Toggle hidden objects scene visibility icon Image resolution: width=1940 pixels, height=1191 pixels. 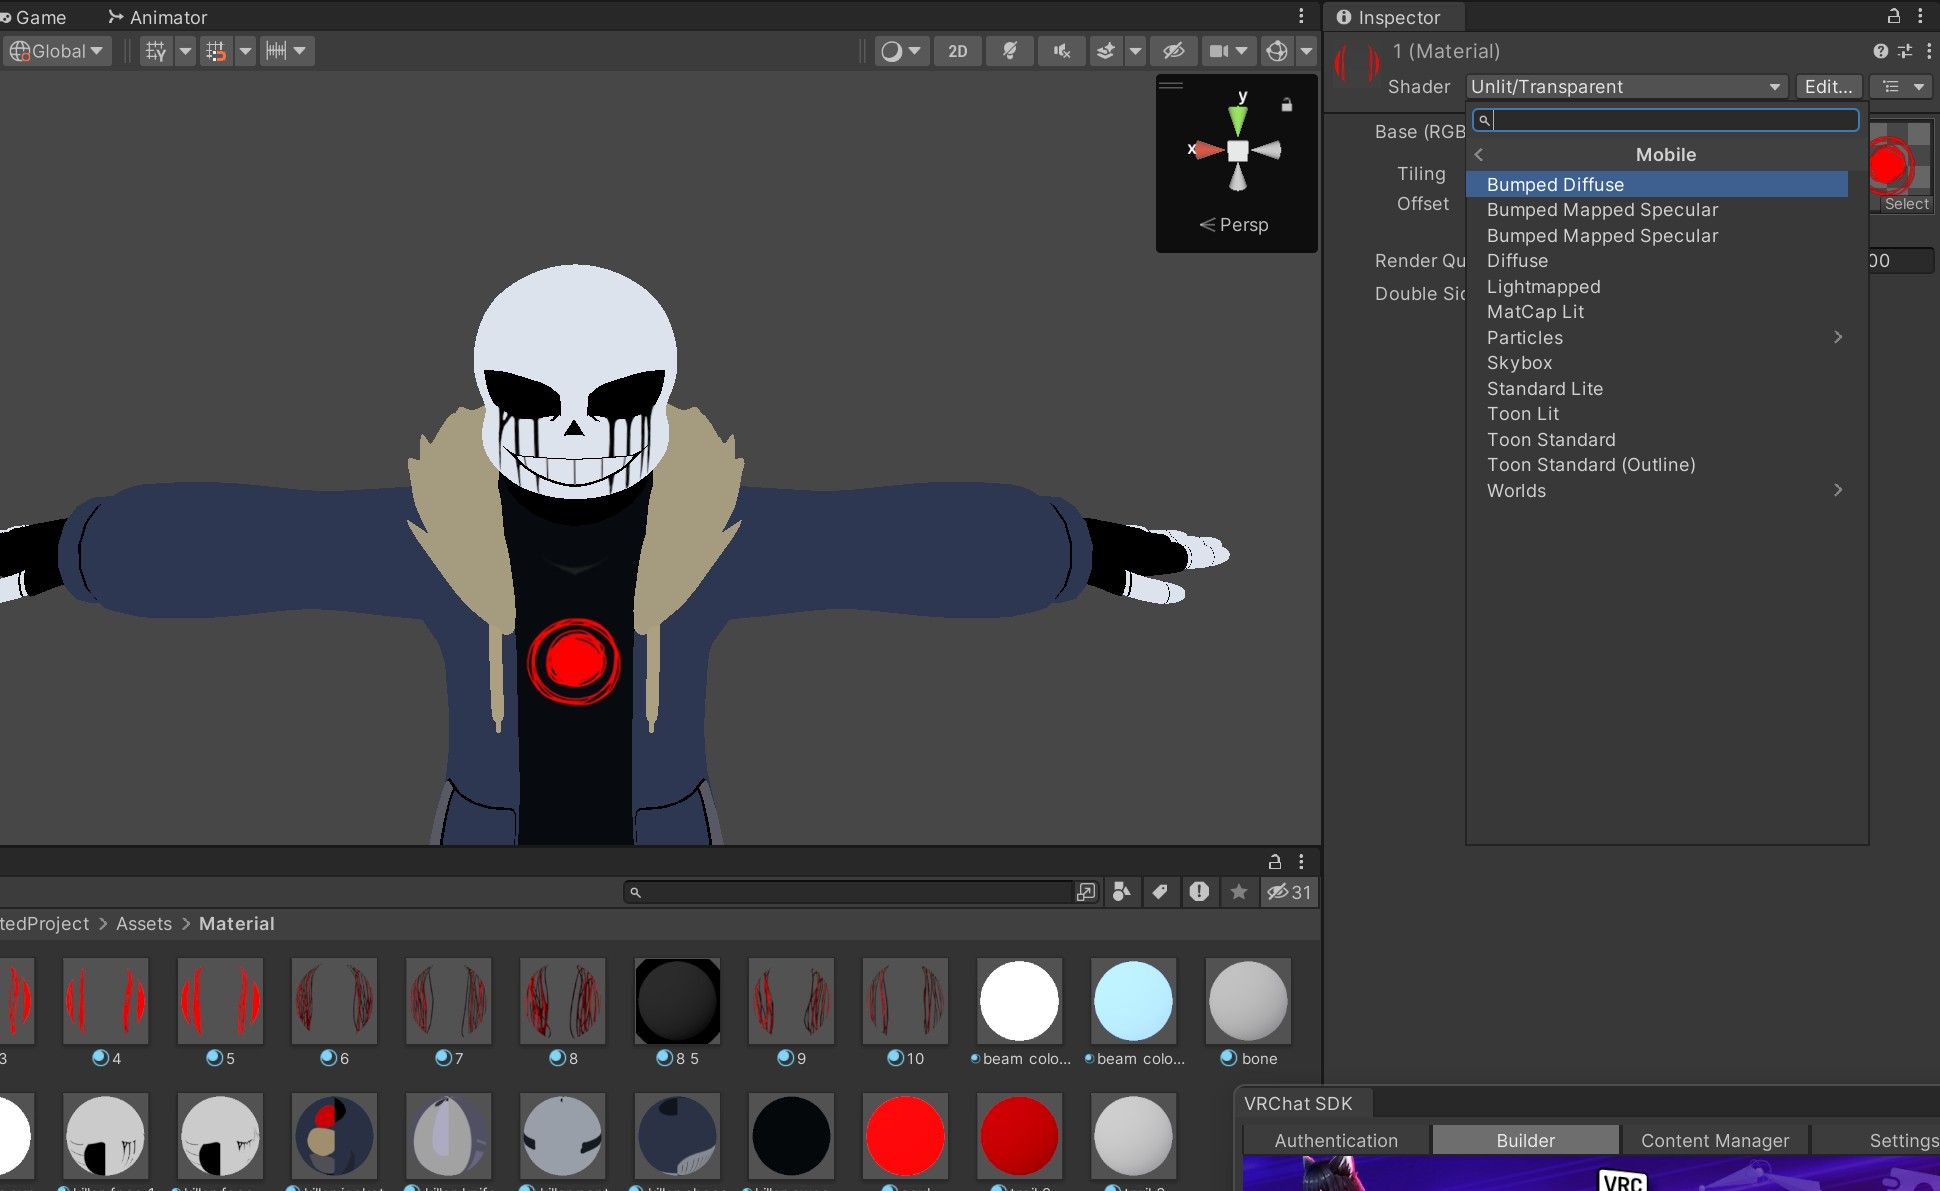[1173, 51]
